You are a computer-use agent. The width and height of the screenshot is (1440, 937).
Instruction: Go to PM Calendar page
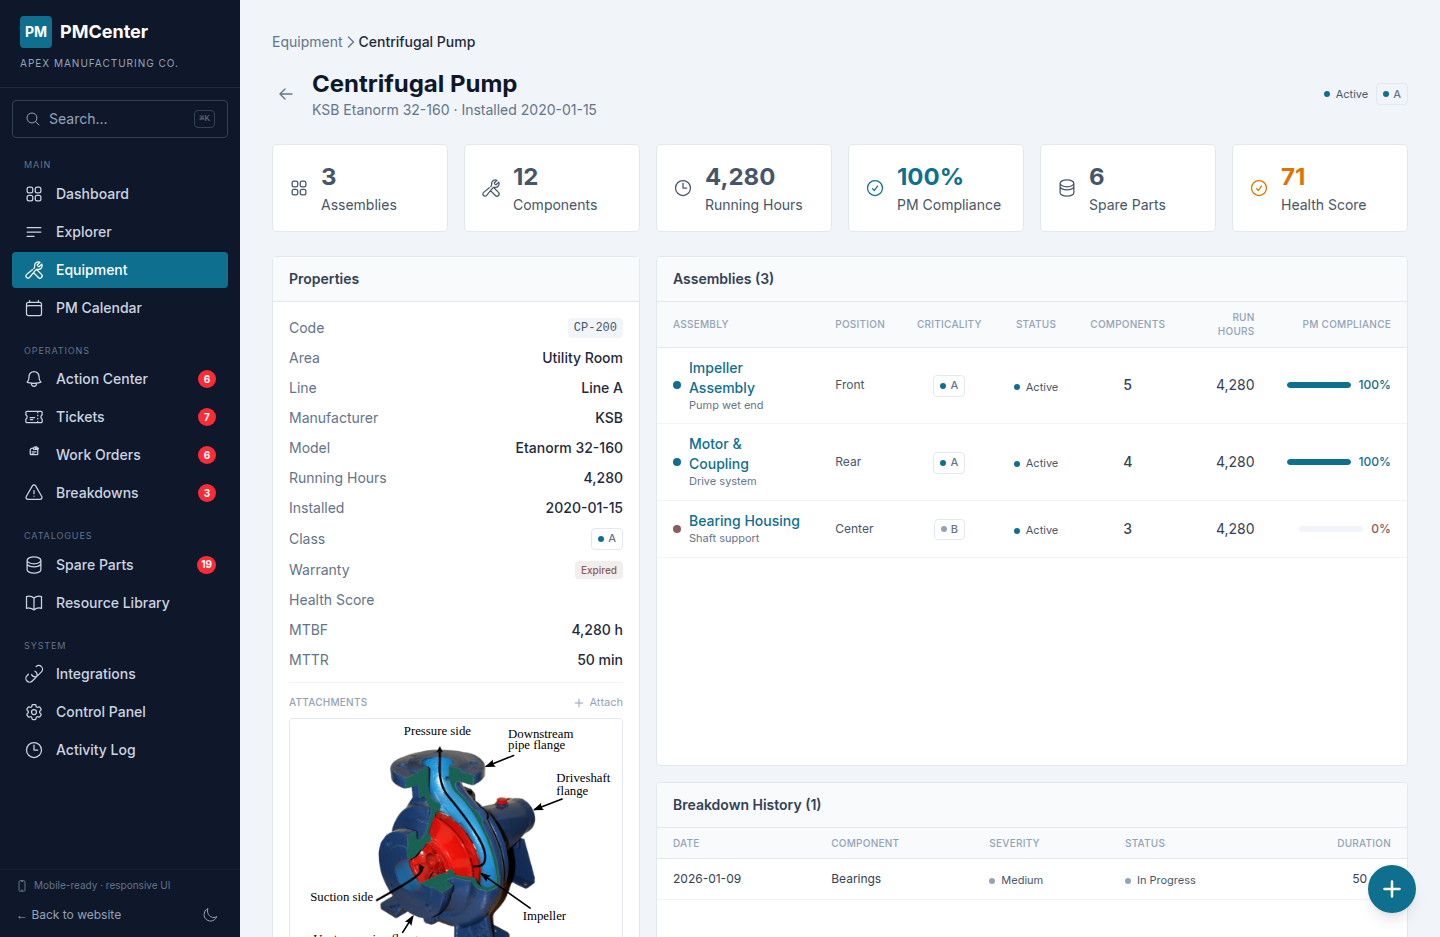click(98, 308)
